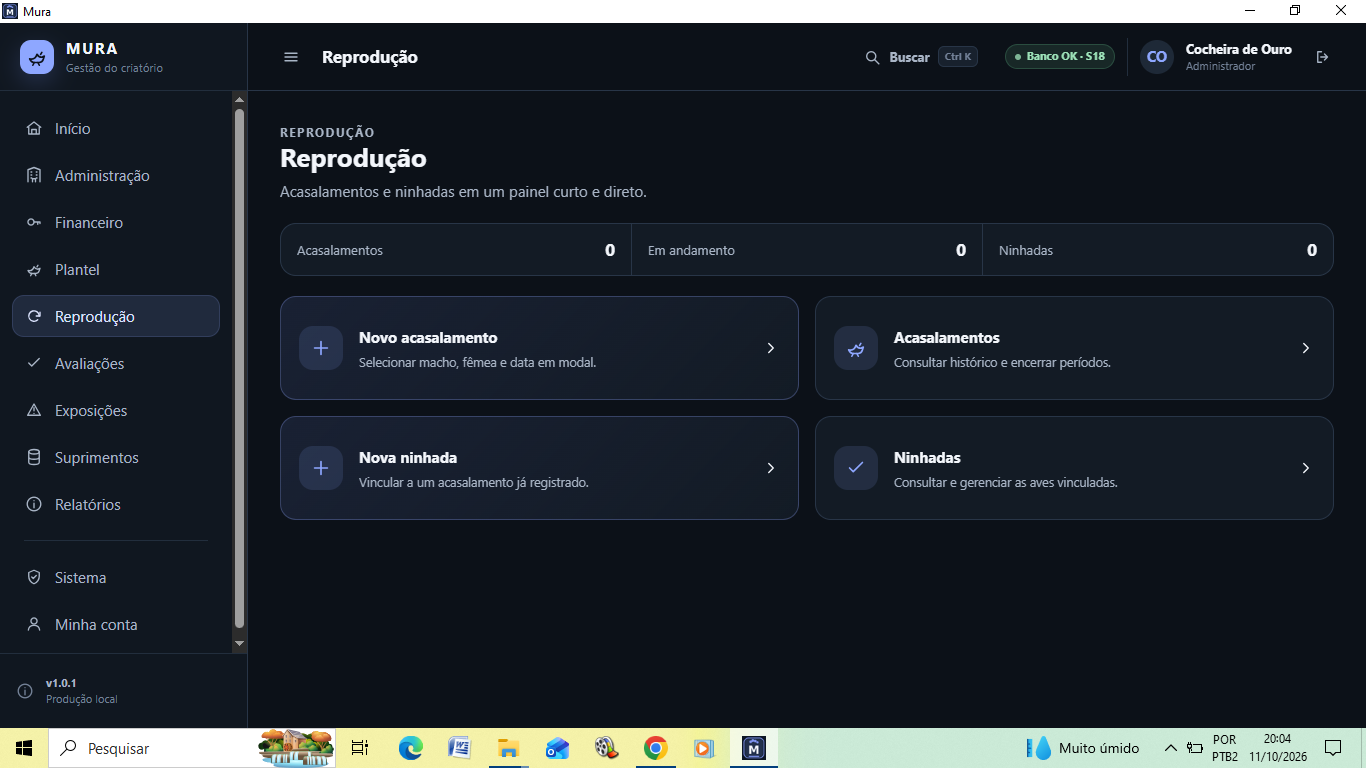Image resolution: width=1366 pixels, height=768 pixels.
Task: Click the Ctrl K shortcut badge
Action: tap(958, 57)
